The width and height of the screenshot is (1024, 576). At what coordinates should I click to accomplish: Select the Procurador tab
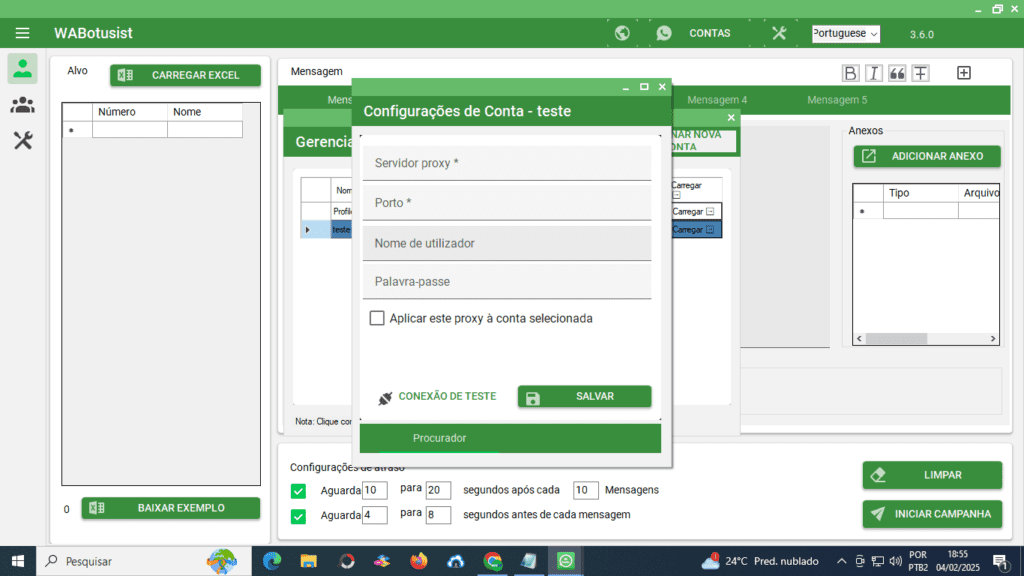439,438
